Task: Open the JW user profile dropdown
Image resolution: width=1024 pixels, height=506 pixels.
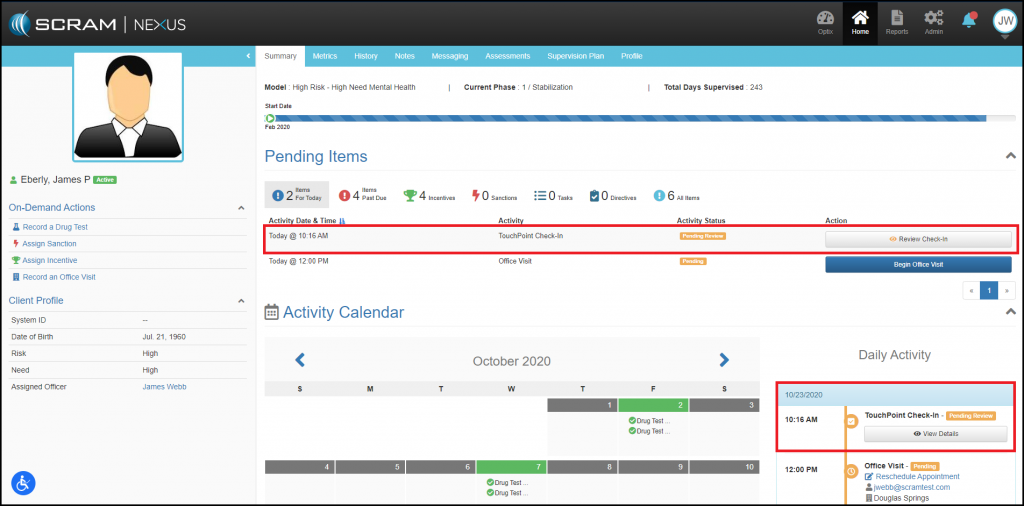Action: coord(1003,22)
